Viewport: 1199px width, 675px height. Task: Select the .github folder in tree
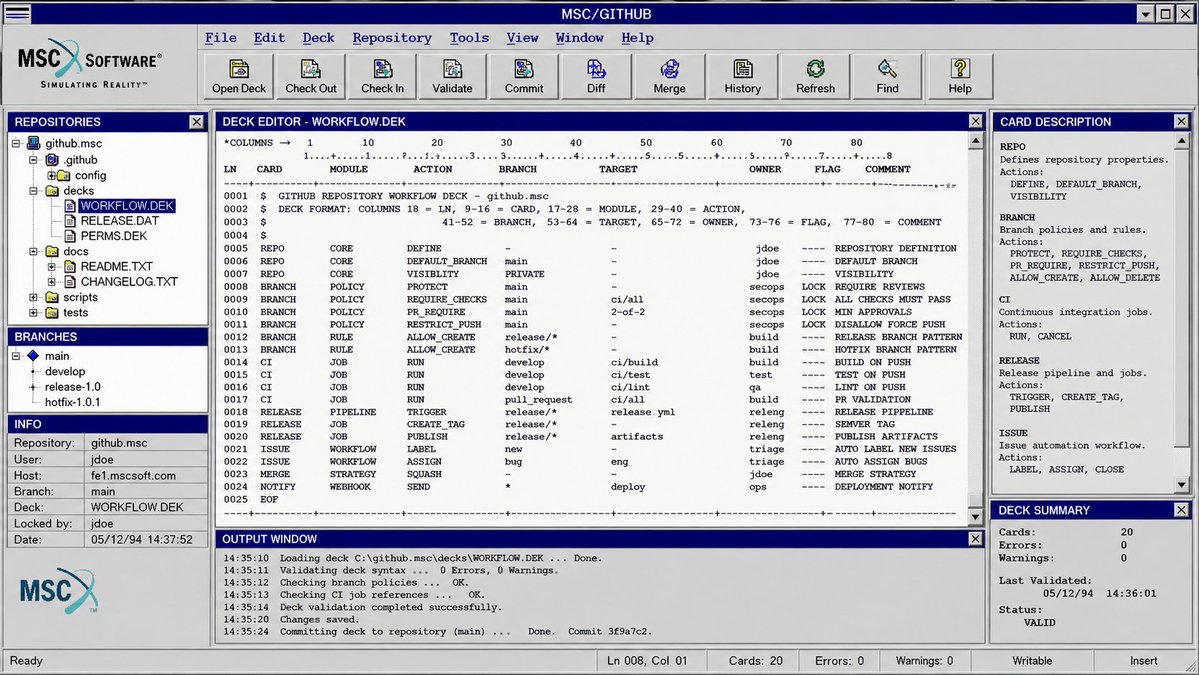(80, 160)
